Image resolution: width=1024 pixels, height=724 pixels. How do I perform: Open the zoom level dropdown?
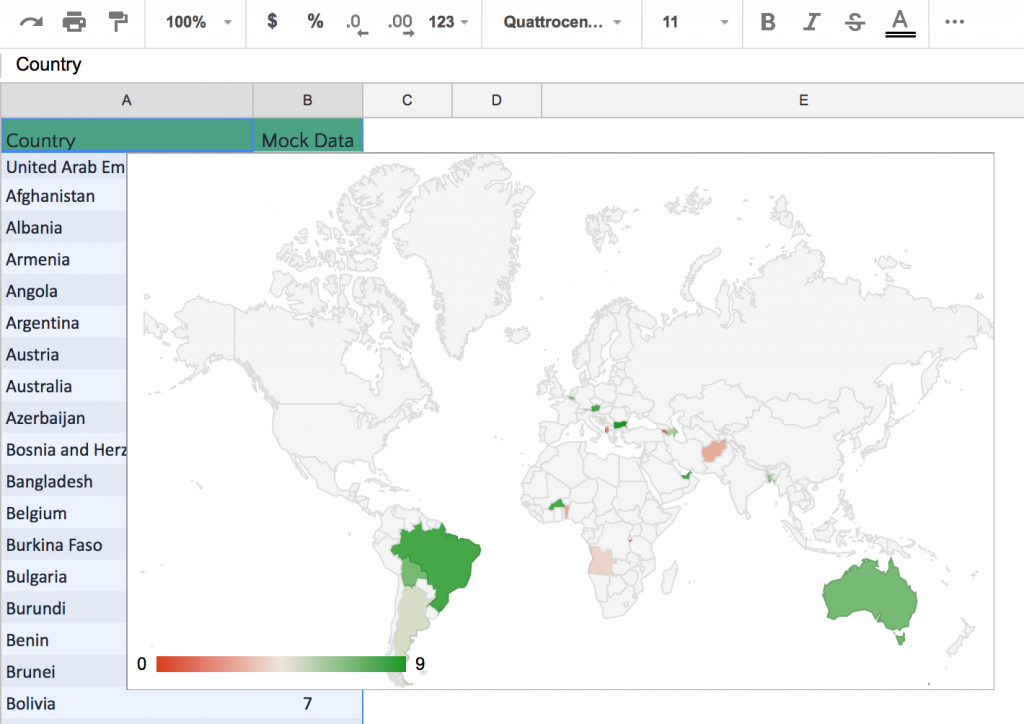click(x=195, y=21)
